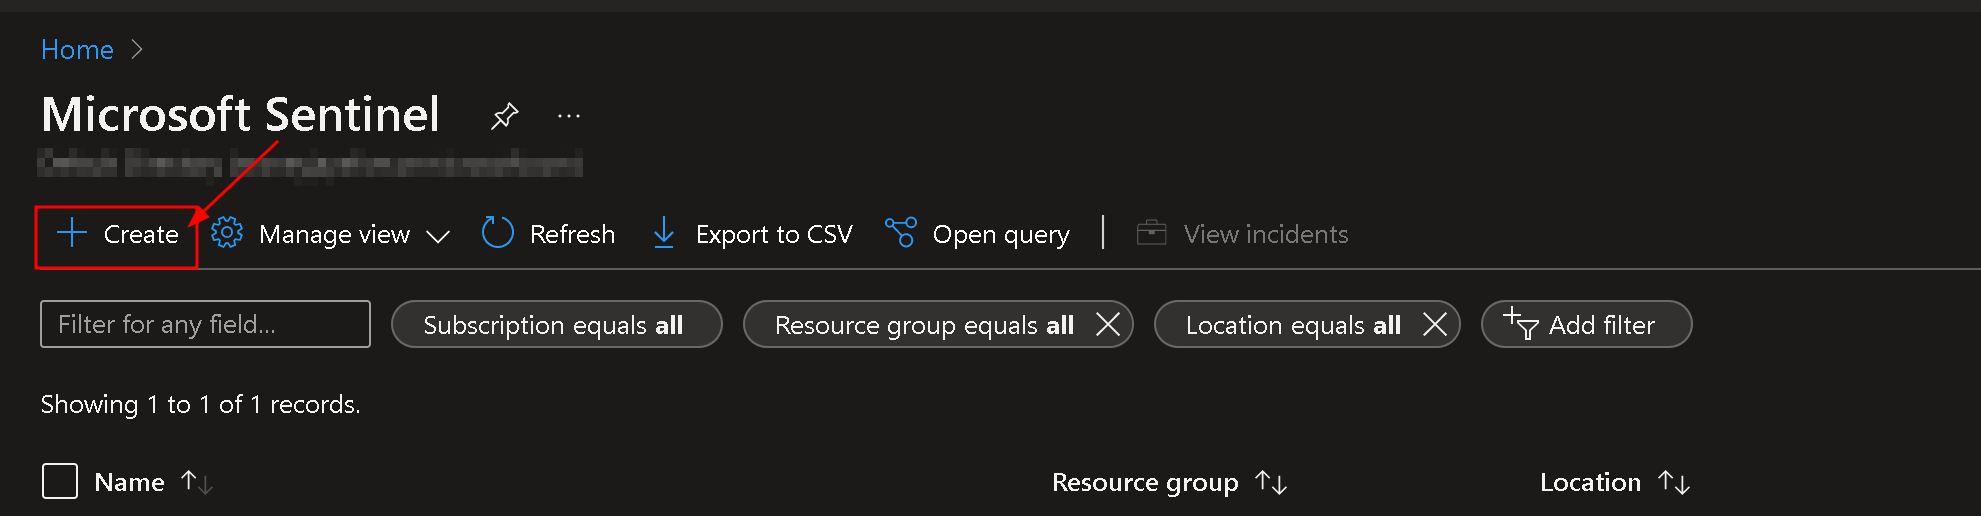Viewport: 1981px width, 516px height.
Task: Pin Microsoft Sentinel to dashboard
Action: pos(504,116)
